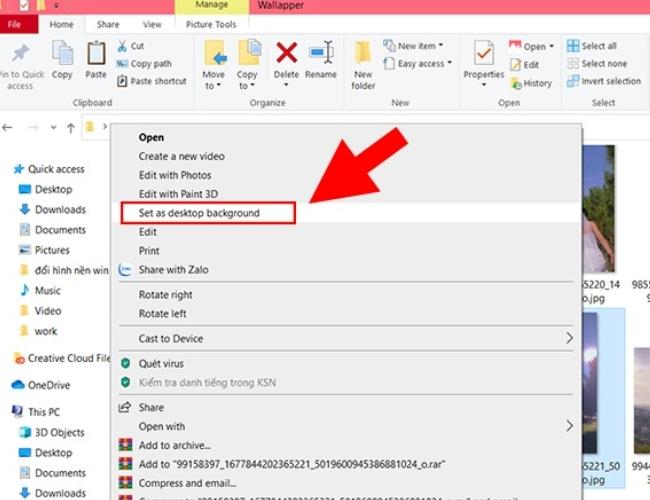Click the Paste clipboard icon
Viewport: 650px width, 500px height.
pyautogui.click(x=96, y=53)
